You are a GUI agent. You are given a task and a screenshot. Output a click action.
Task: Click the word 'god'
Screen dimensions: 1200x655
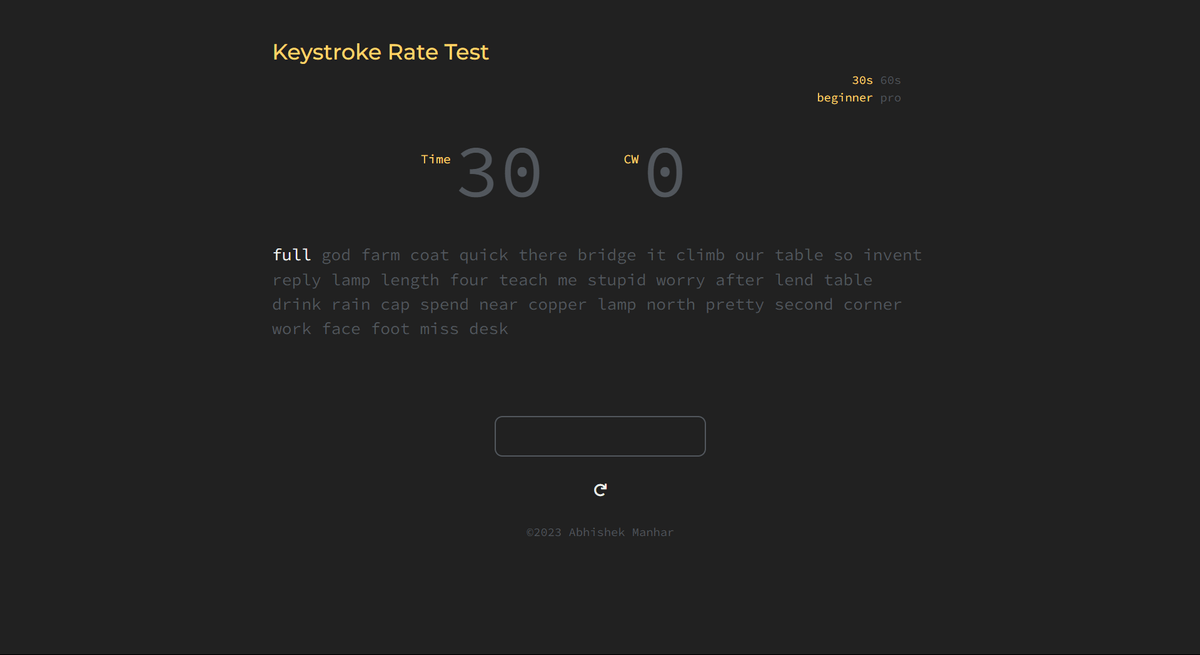(336, 255)
